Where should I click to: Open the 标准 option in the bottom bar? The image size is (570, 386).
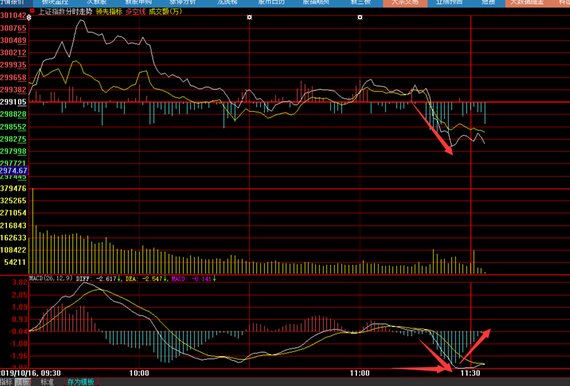(x=47, y=382)
